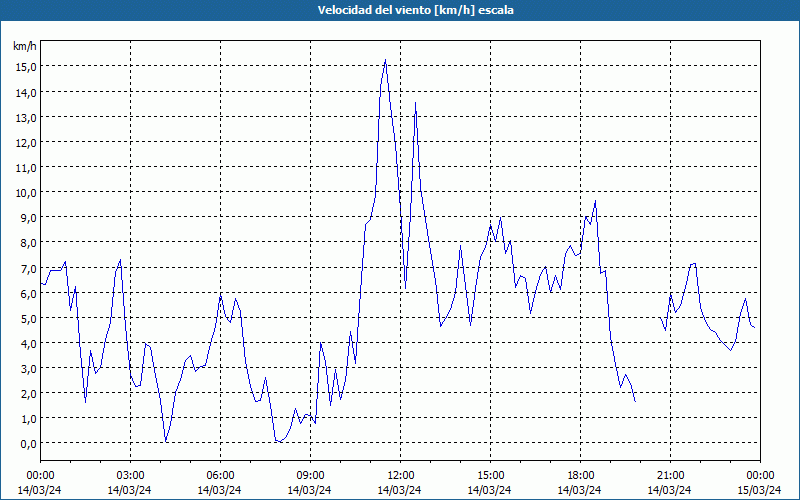Select the 11,0 y-axis value

[26, 167]
